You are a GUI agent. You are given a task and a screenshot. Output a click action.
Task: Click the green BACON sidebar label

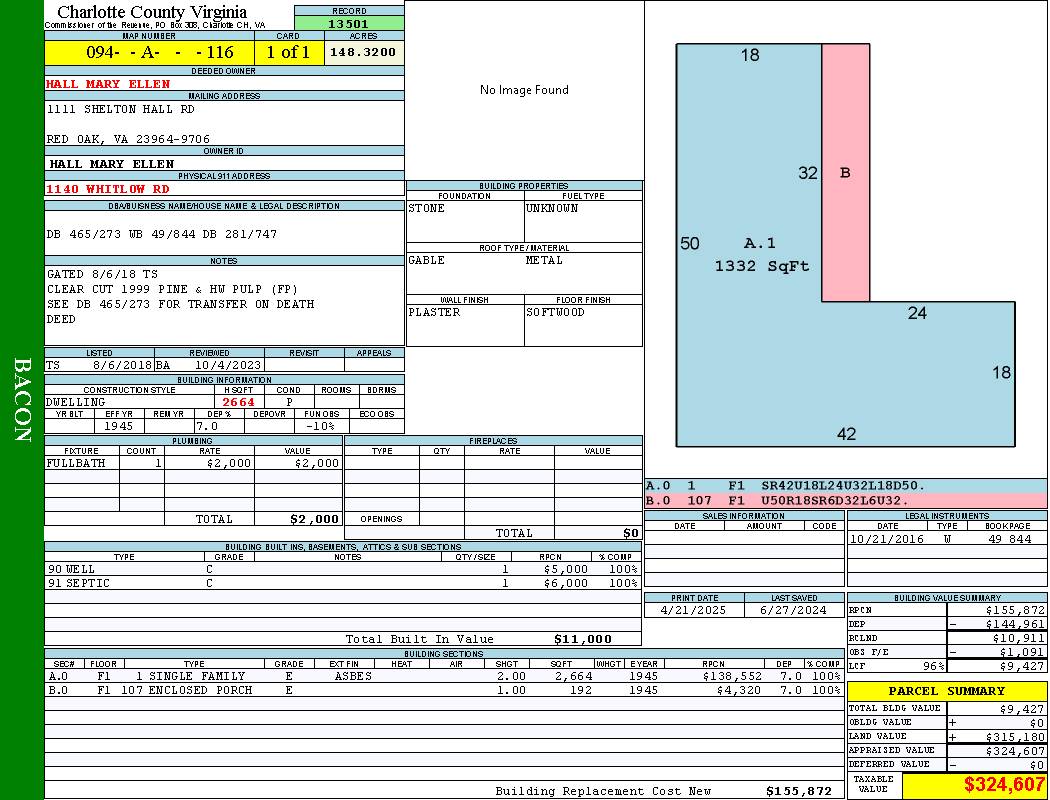point(22,400)
